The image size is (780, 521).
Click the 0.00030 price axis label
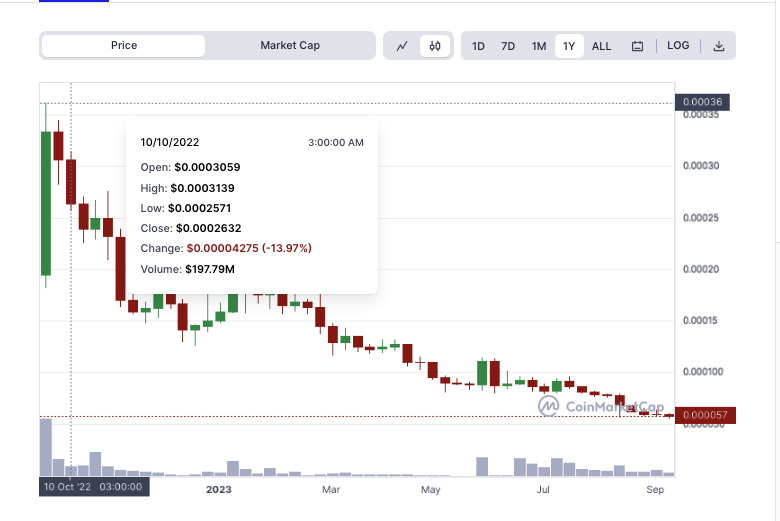click(x=700, y=166)
